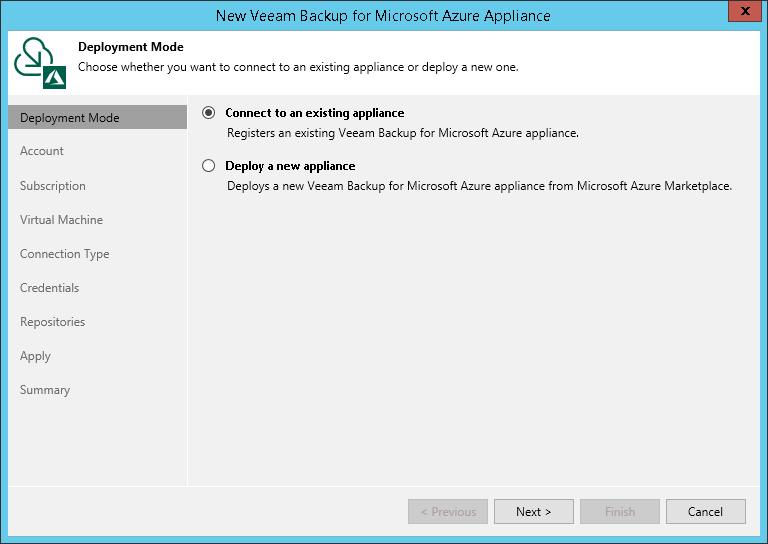
Task: Go to the Account step
Action: coord(42,151)
